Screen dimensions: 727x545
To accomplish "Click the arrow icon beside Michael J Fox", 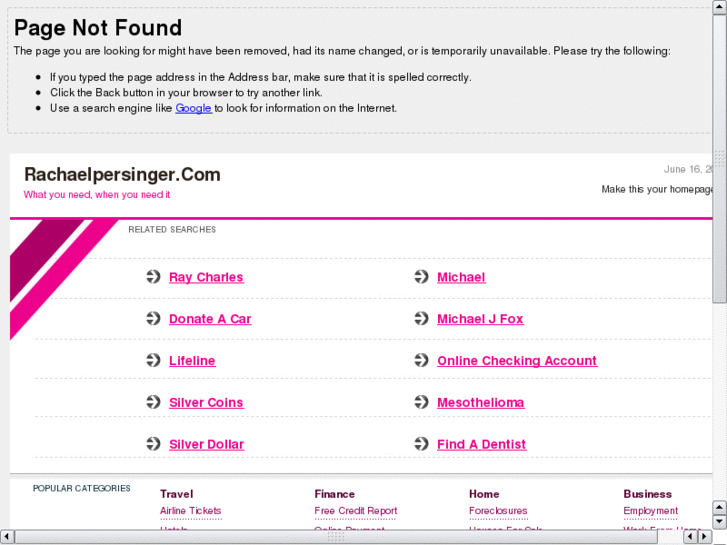I will point(421,319).
